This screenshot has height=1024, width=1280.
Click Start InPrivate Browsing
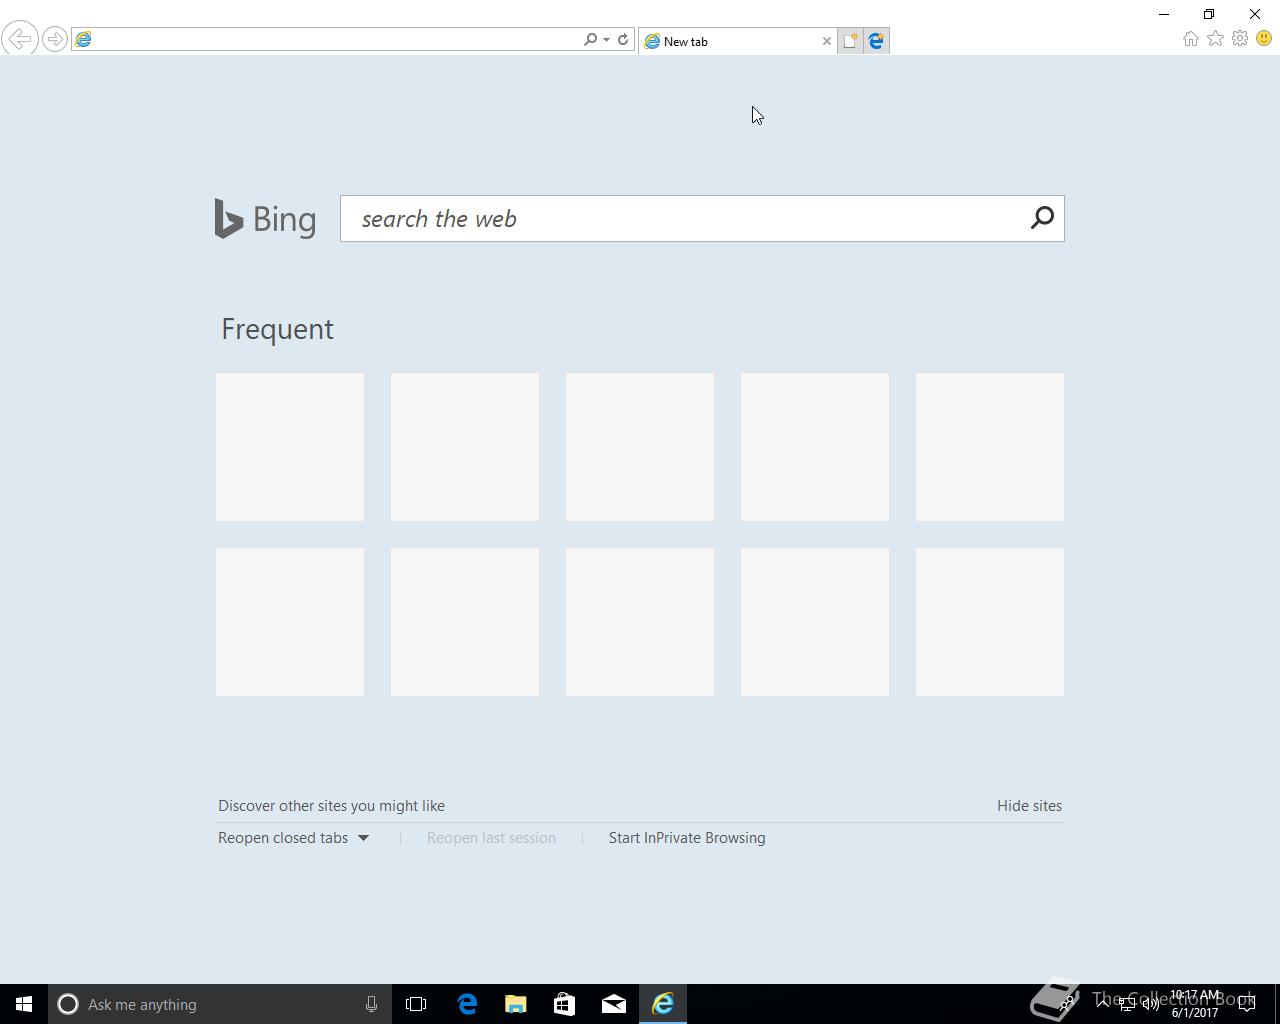point(687,838)
